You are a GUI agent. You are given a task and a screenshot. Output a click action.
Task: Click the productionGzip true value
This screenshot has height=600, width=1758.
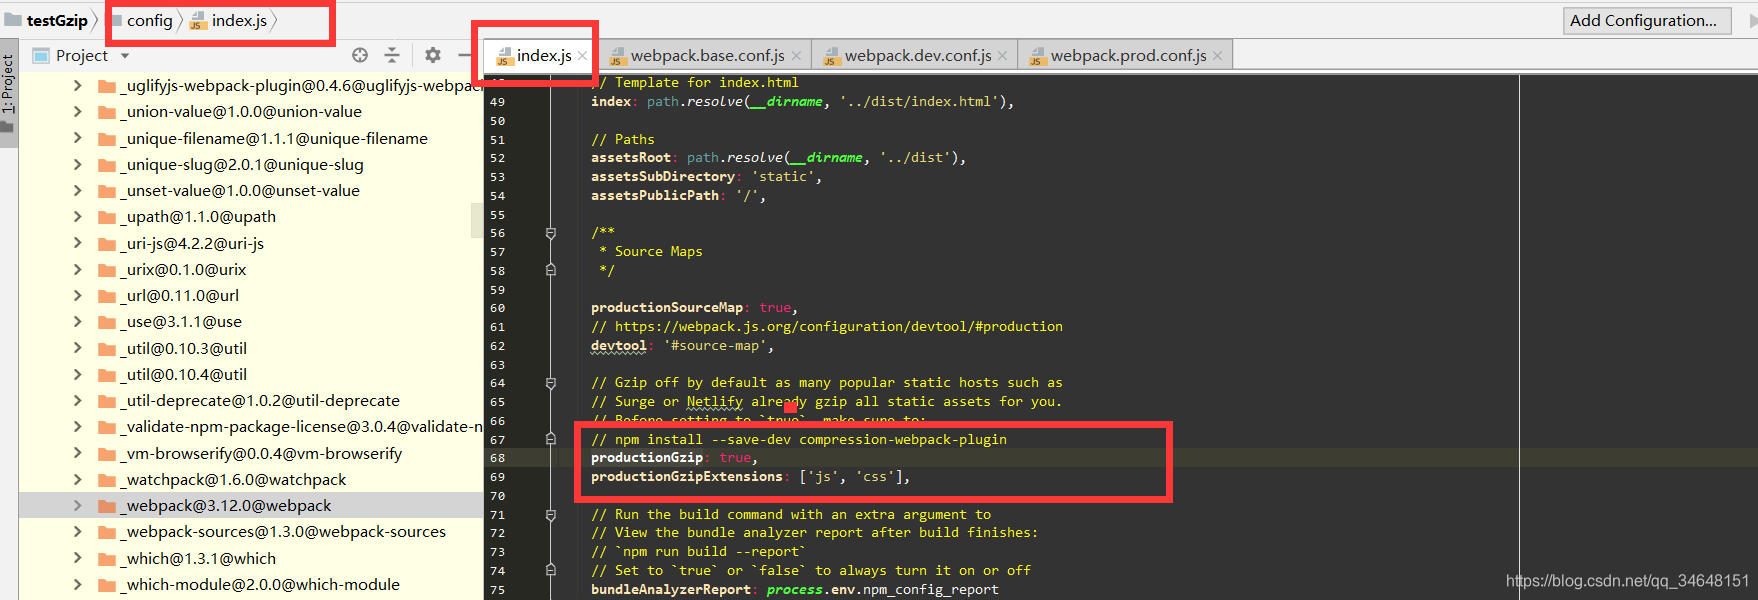pos(735,458)
